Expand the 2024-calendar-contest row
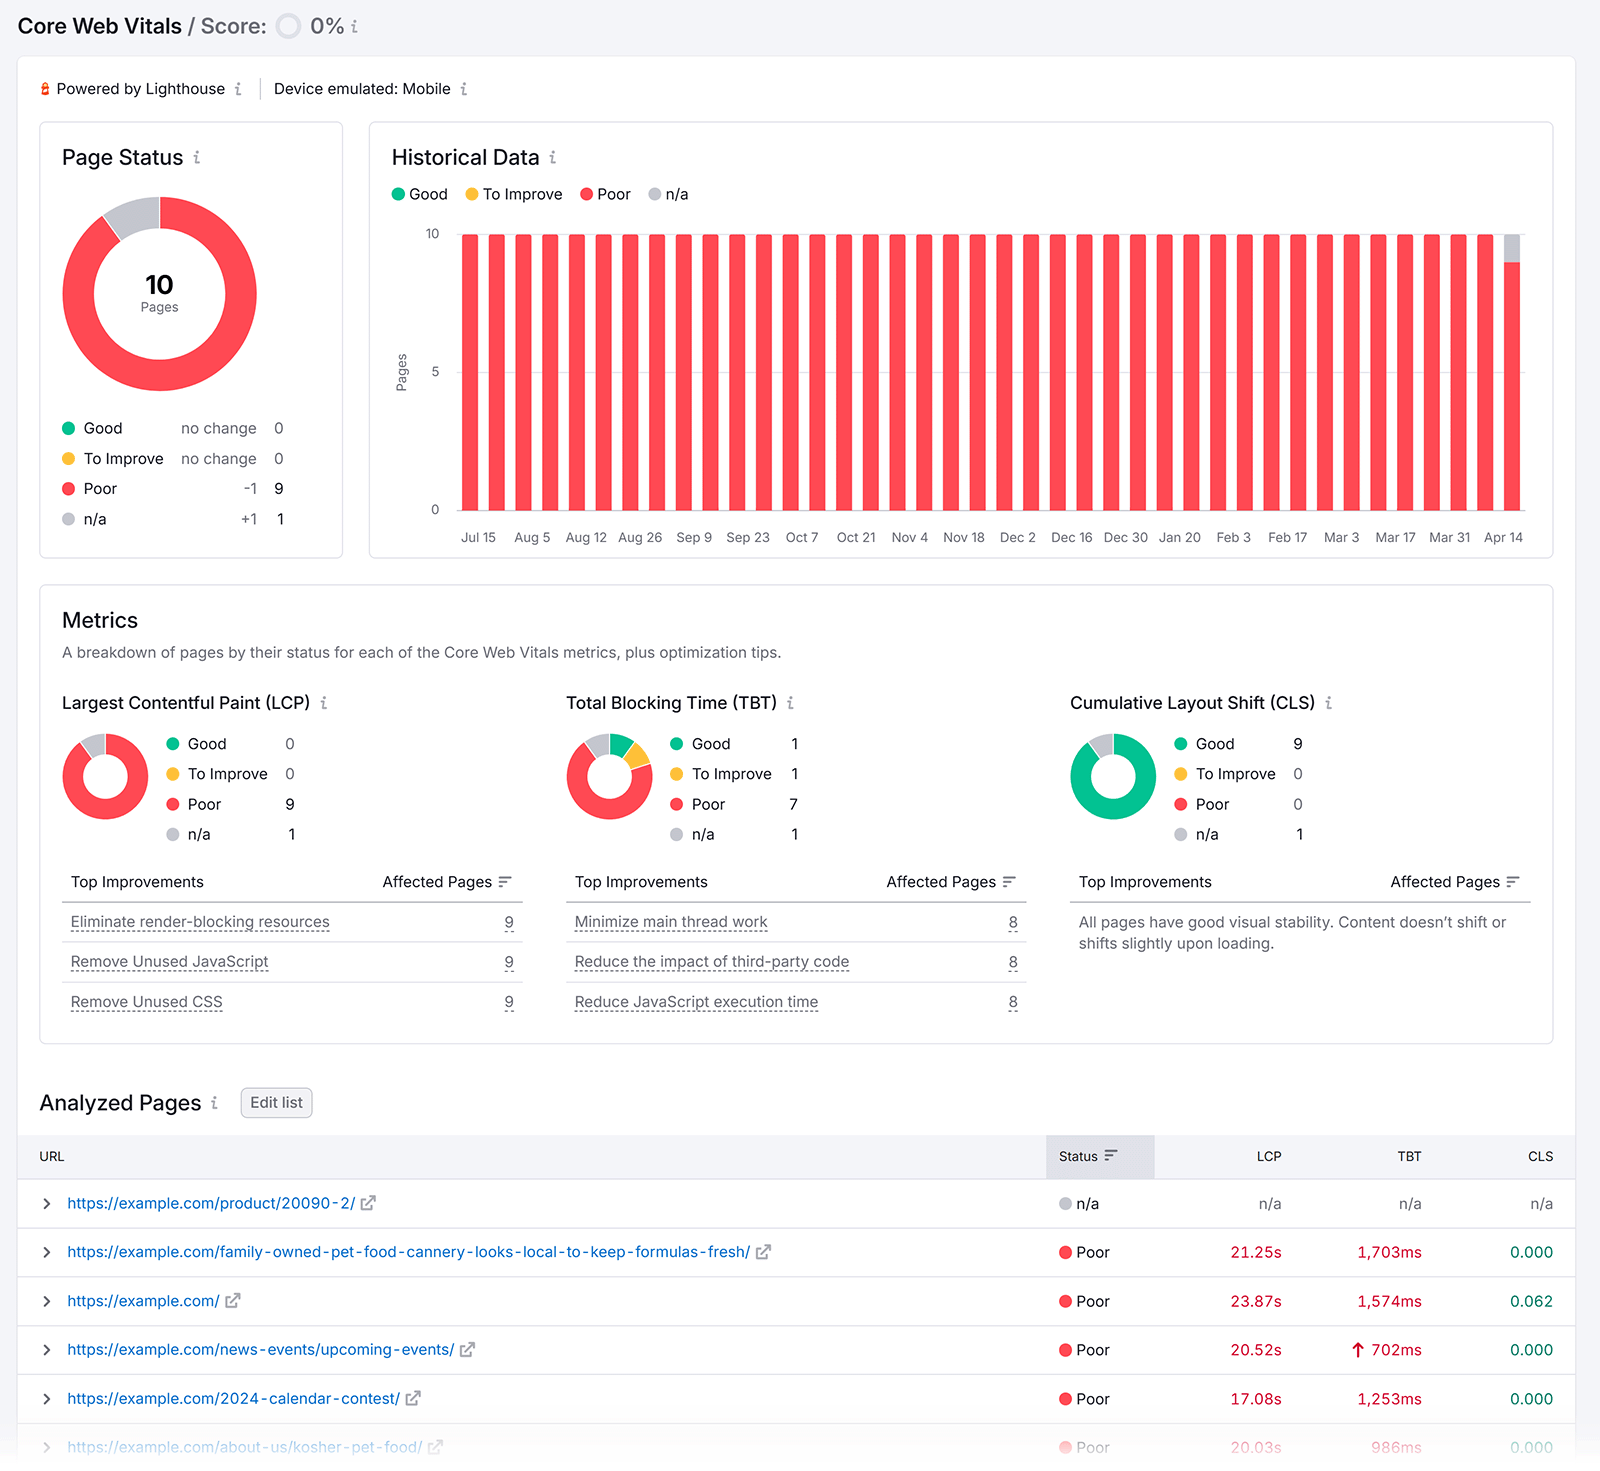The image size is (1600, 1471). click(46, 1398)
